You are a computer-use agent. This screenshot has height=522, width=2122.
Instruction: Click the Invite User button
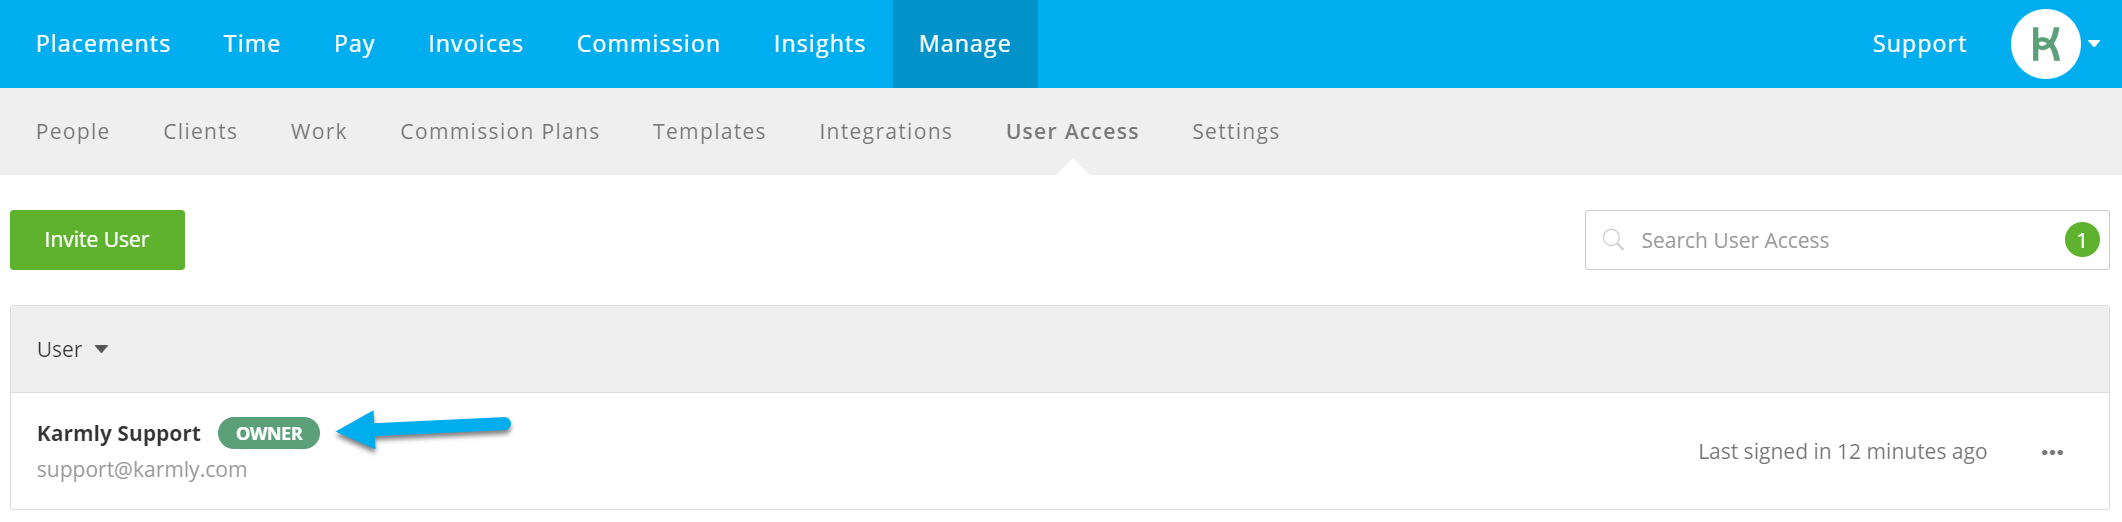[x=97, y=240]
